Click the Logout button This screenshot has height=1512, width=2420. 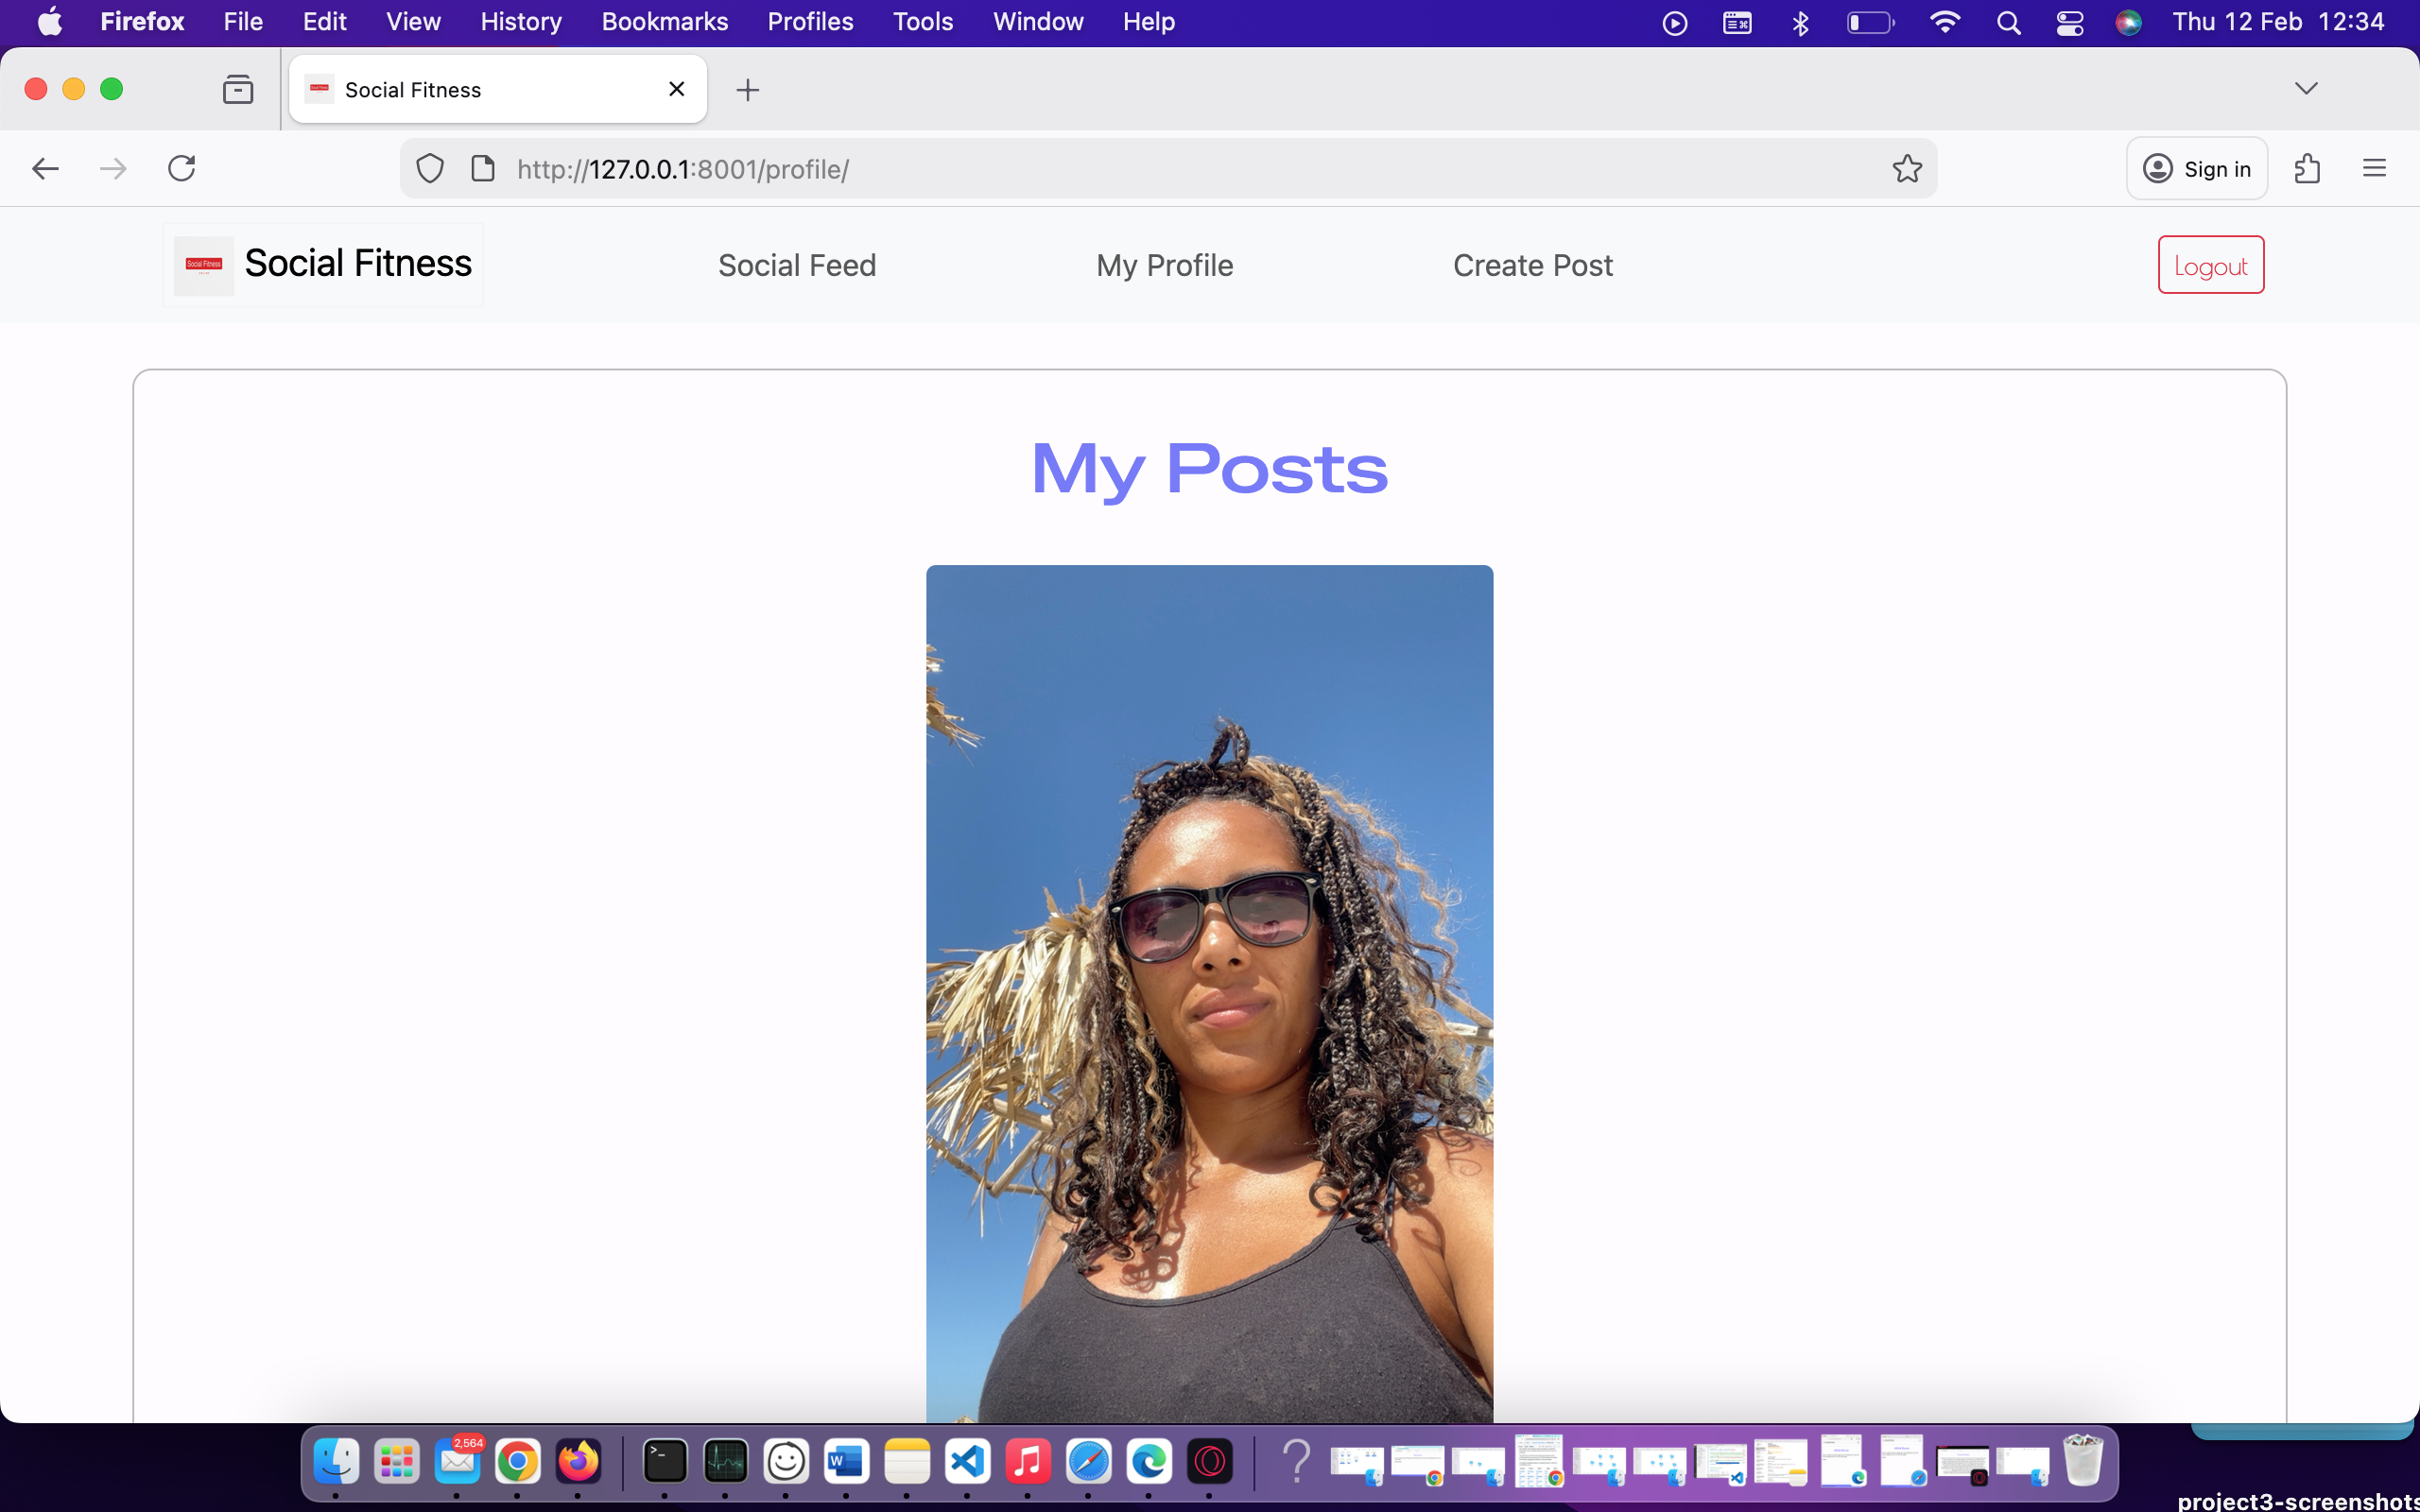[x=2209, y=264]
